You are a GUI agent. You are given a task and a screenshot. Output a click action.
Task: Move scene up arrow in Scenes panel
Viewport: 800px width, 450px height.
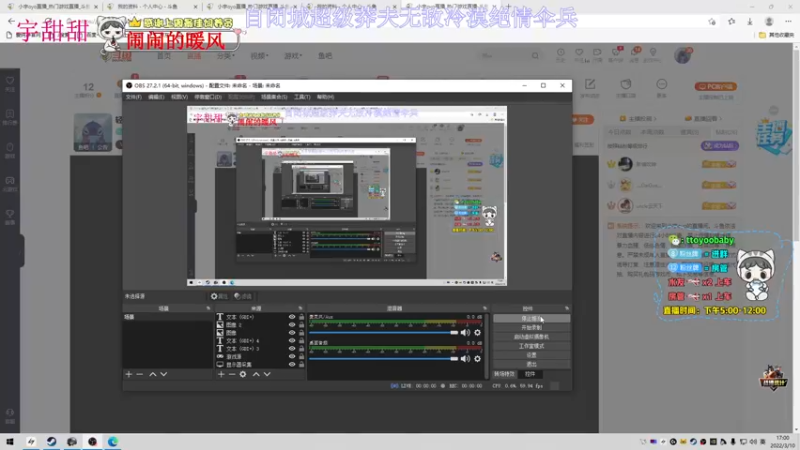point(153,374)
